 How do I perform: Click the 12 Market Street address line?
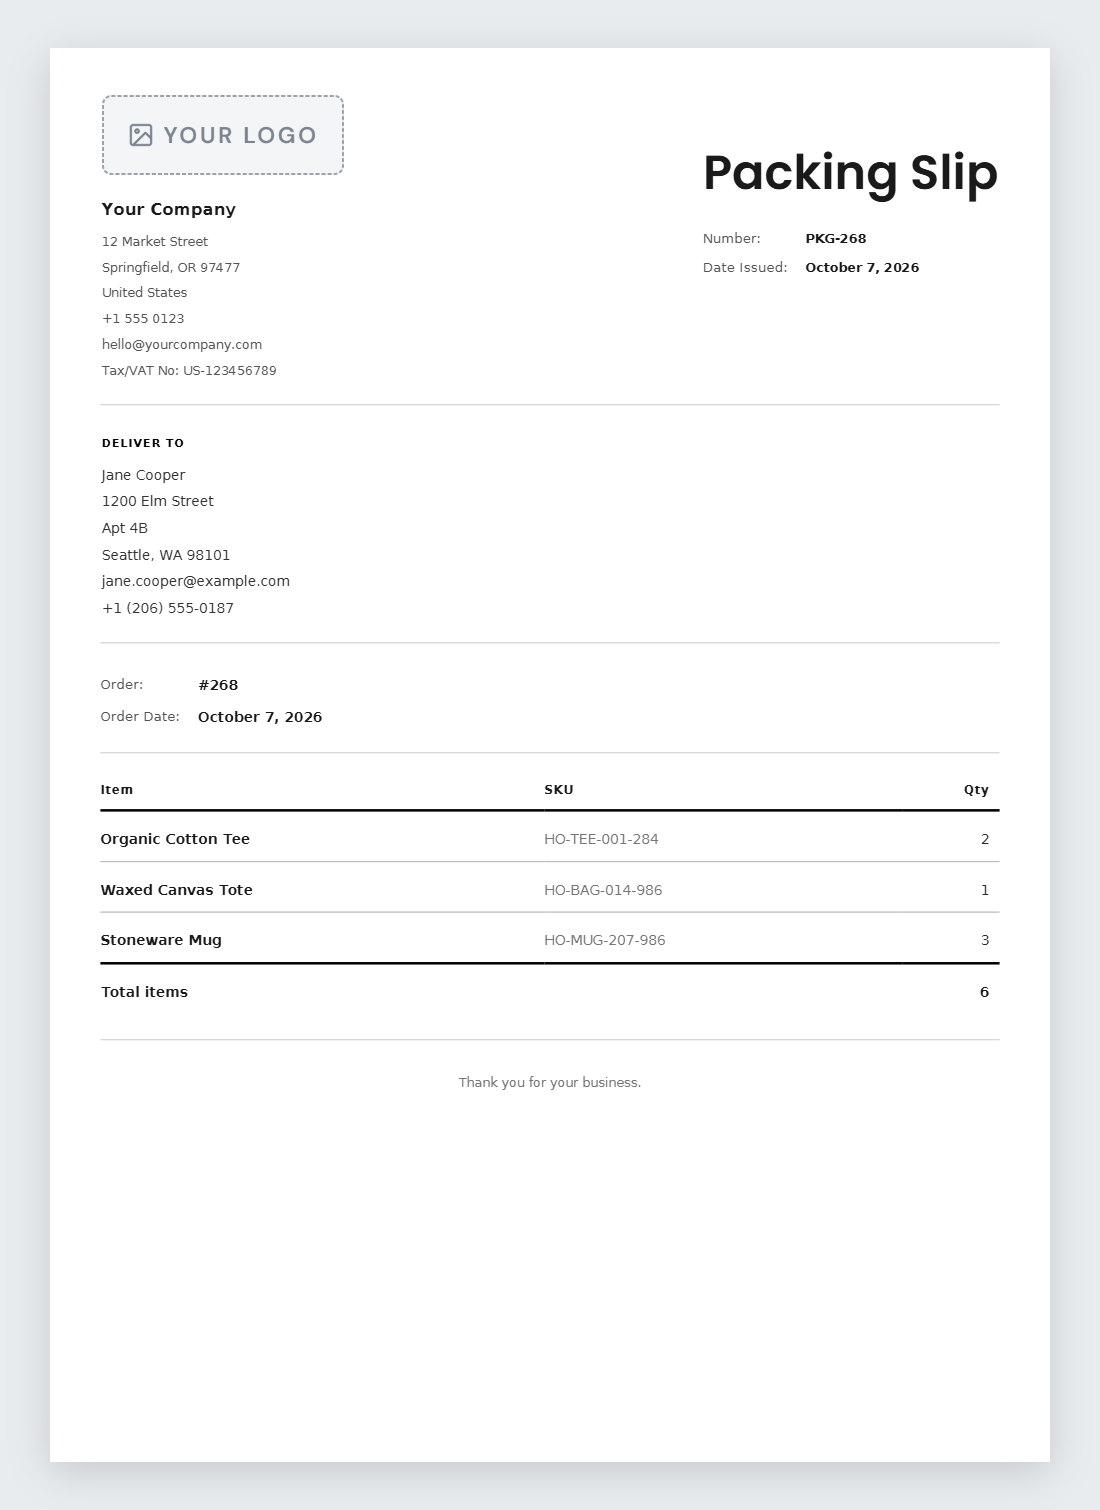point(155,242)
